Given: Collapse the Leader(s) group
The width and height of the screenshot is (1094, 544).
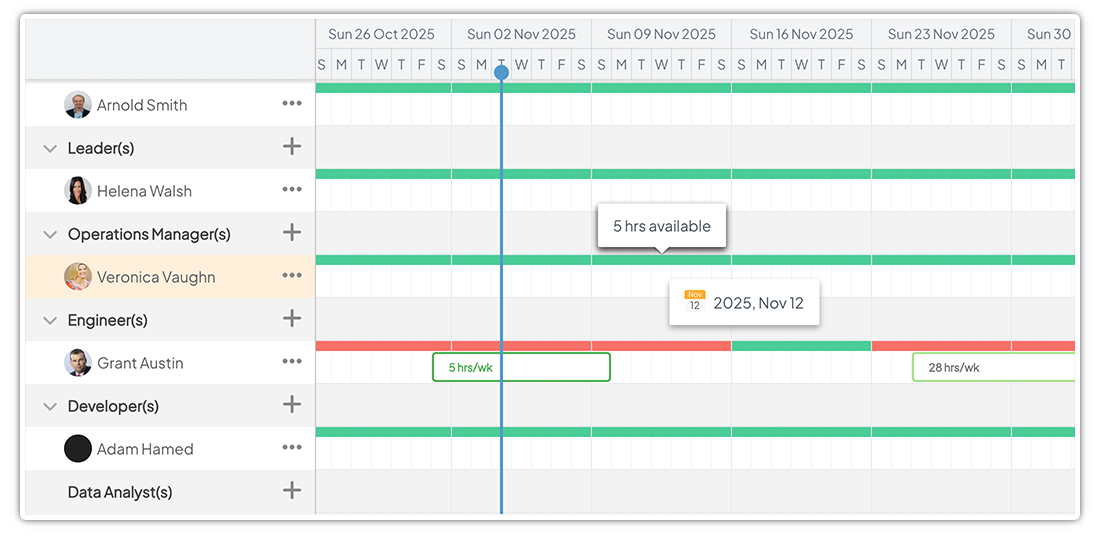Looking at the screenshot, I should [50, 148].
